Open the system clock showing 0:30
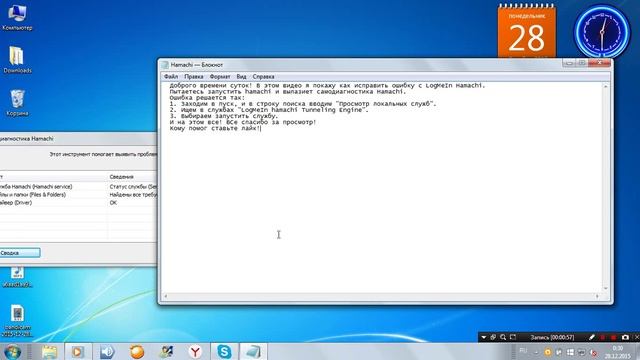 click(618, 352)
